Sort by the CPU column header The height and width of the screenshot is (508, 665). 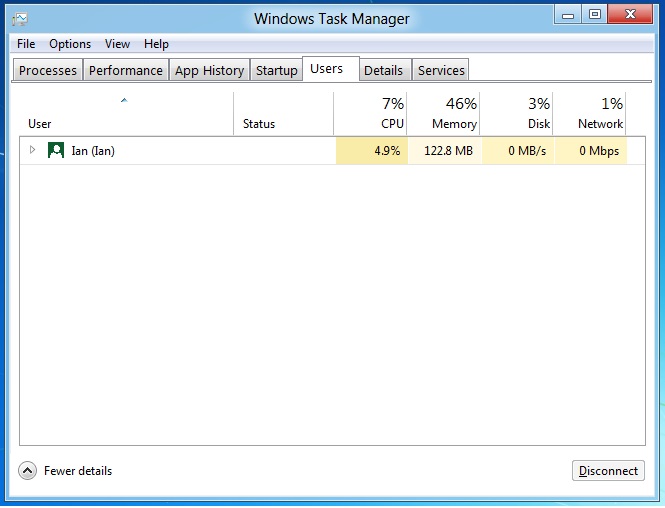coord(370,113)
